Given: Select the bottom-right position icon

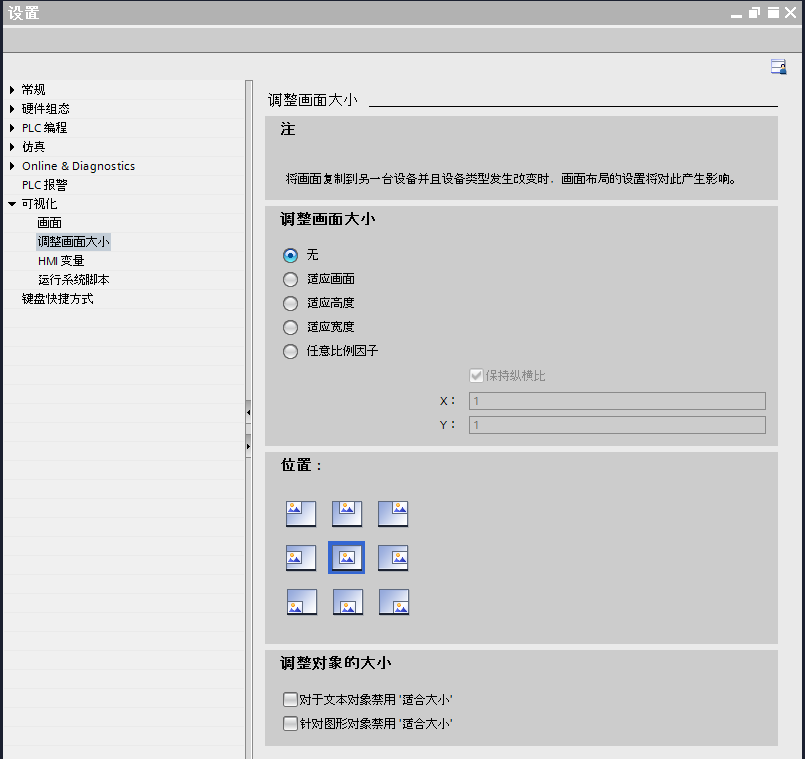Looking at the screenshot, I should click(393, 602).
